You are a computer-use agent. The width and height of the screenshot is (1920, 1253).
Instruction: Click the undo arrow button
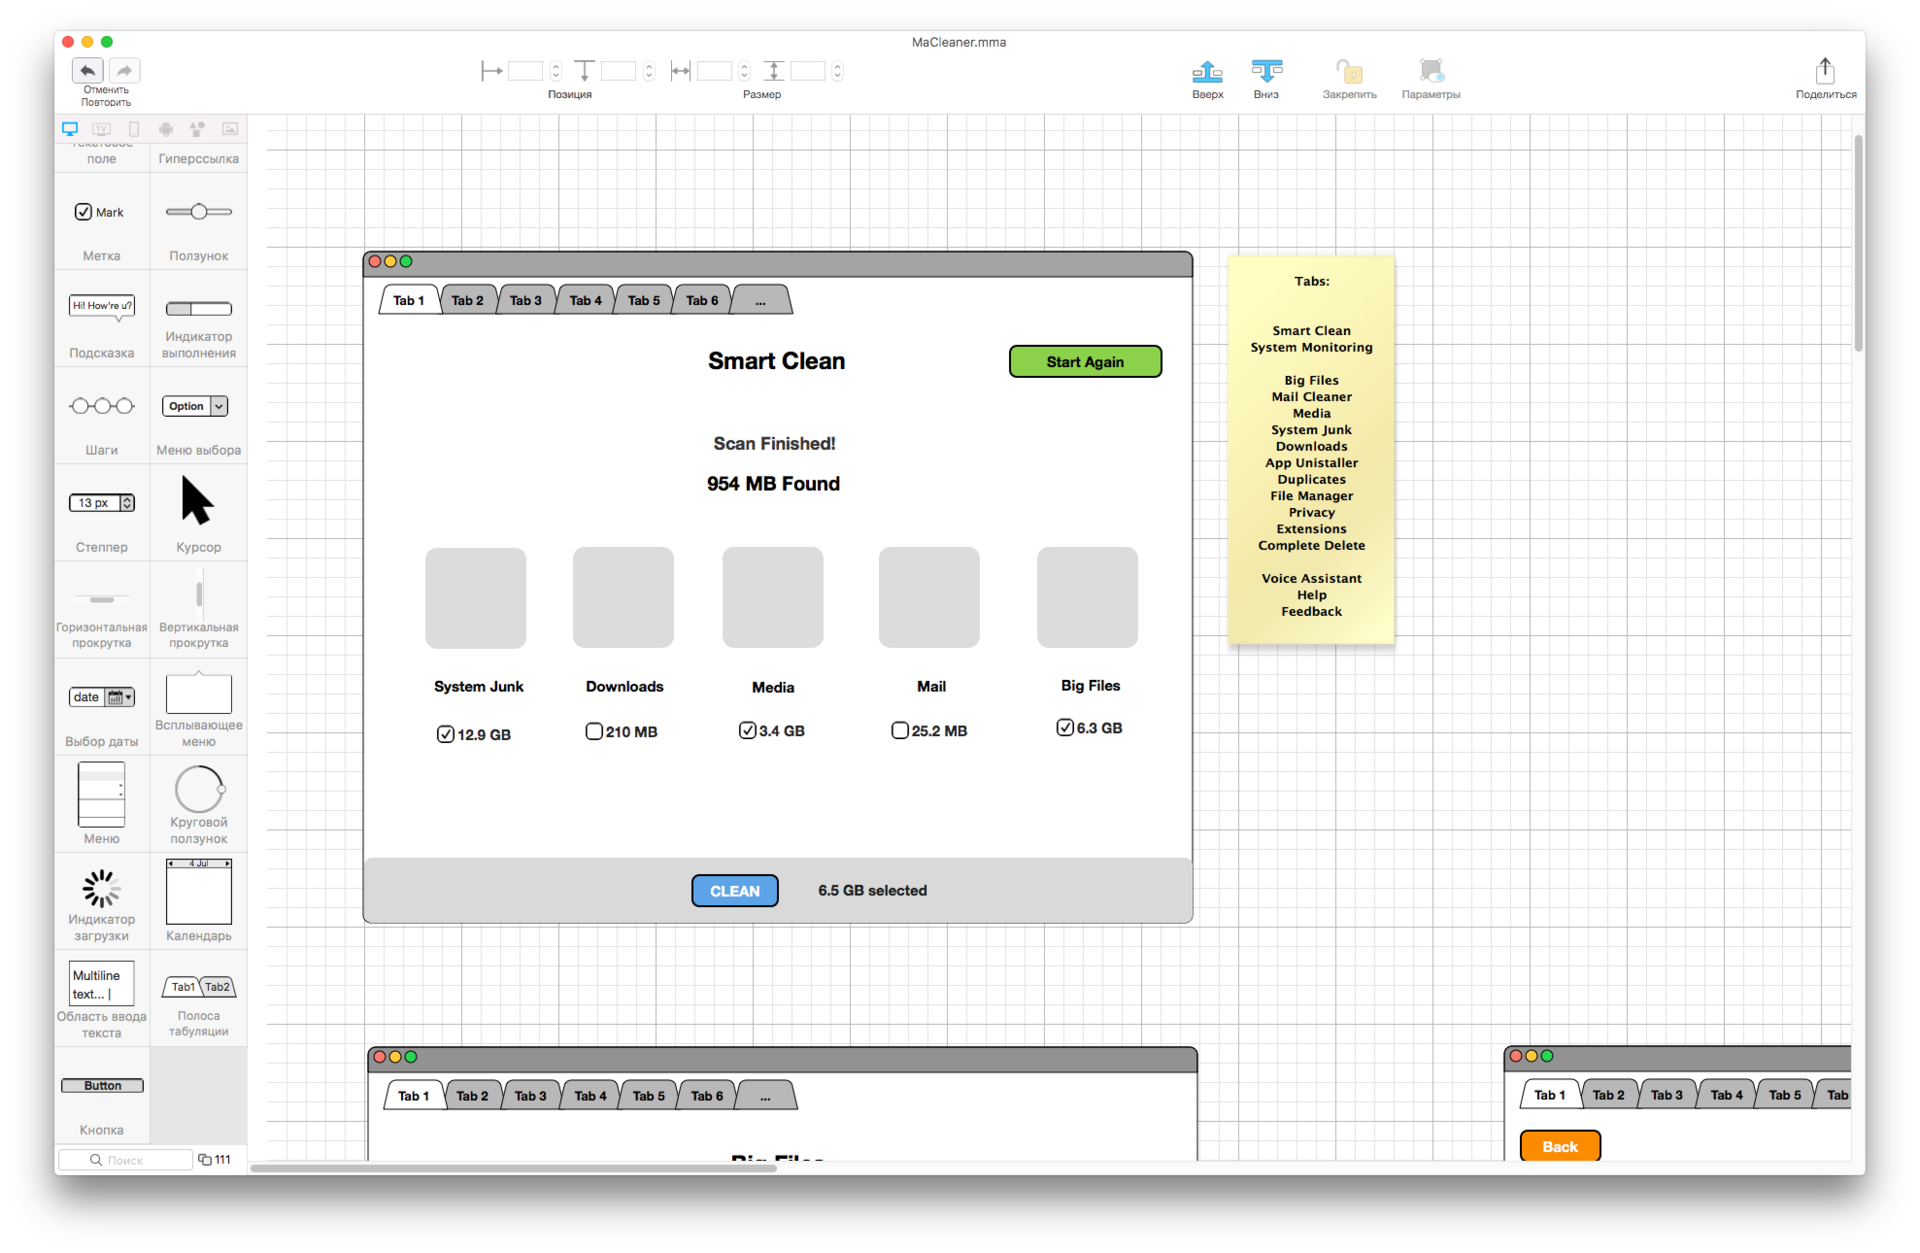click(88, 70)
